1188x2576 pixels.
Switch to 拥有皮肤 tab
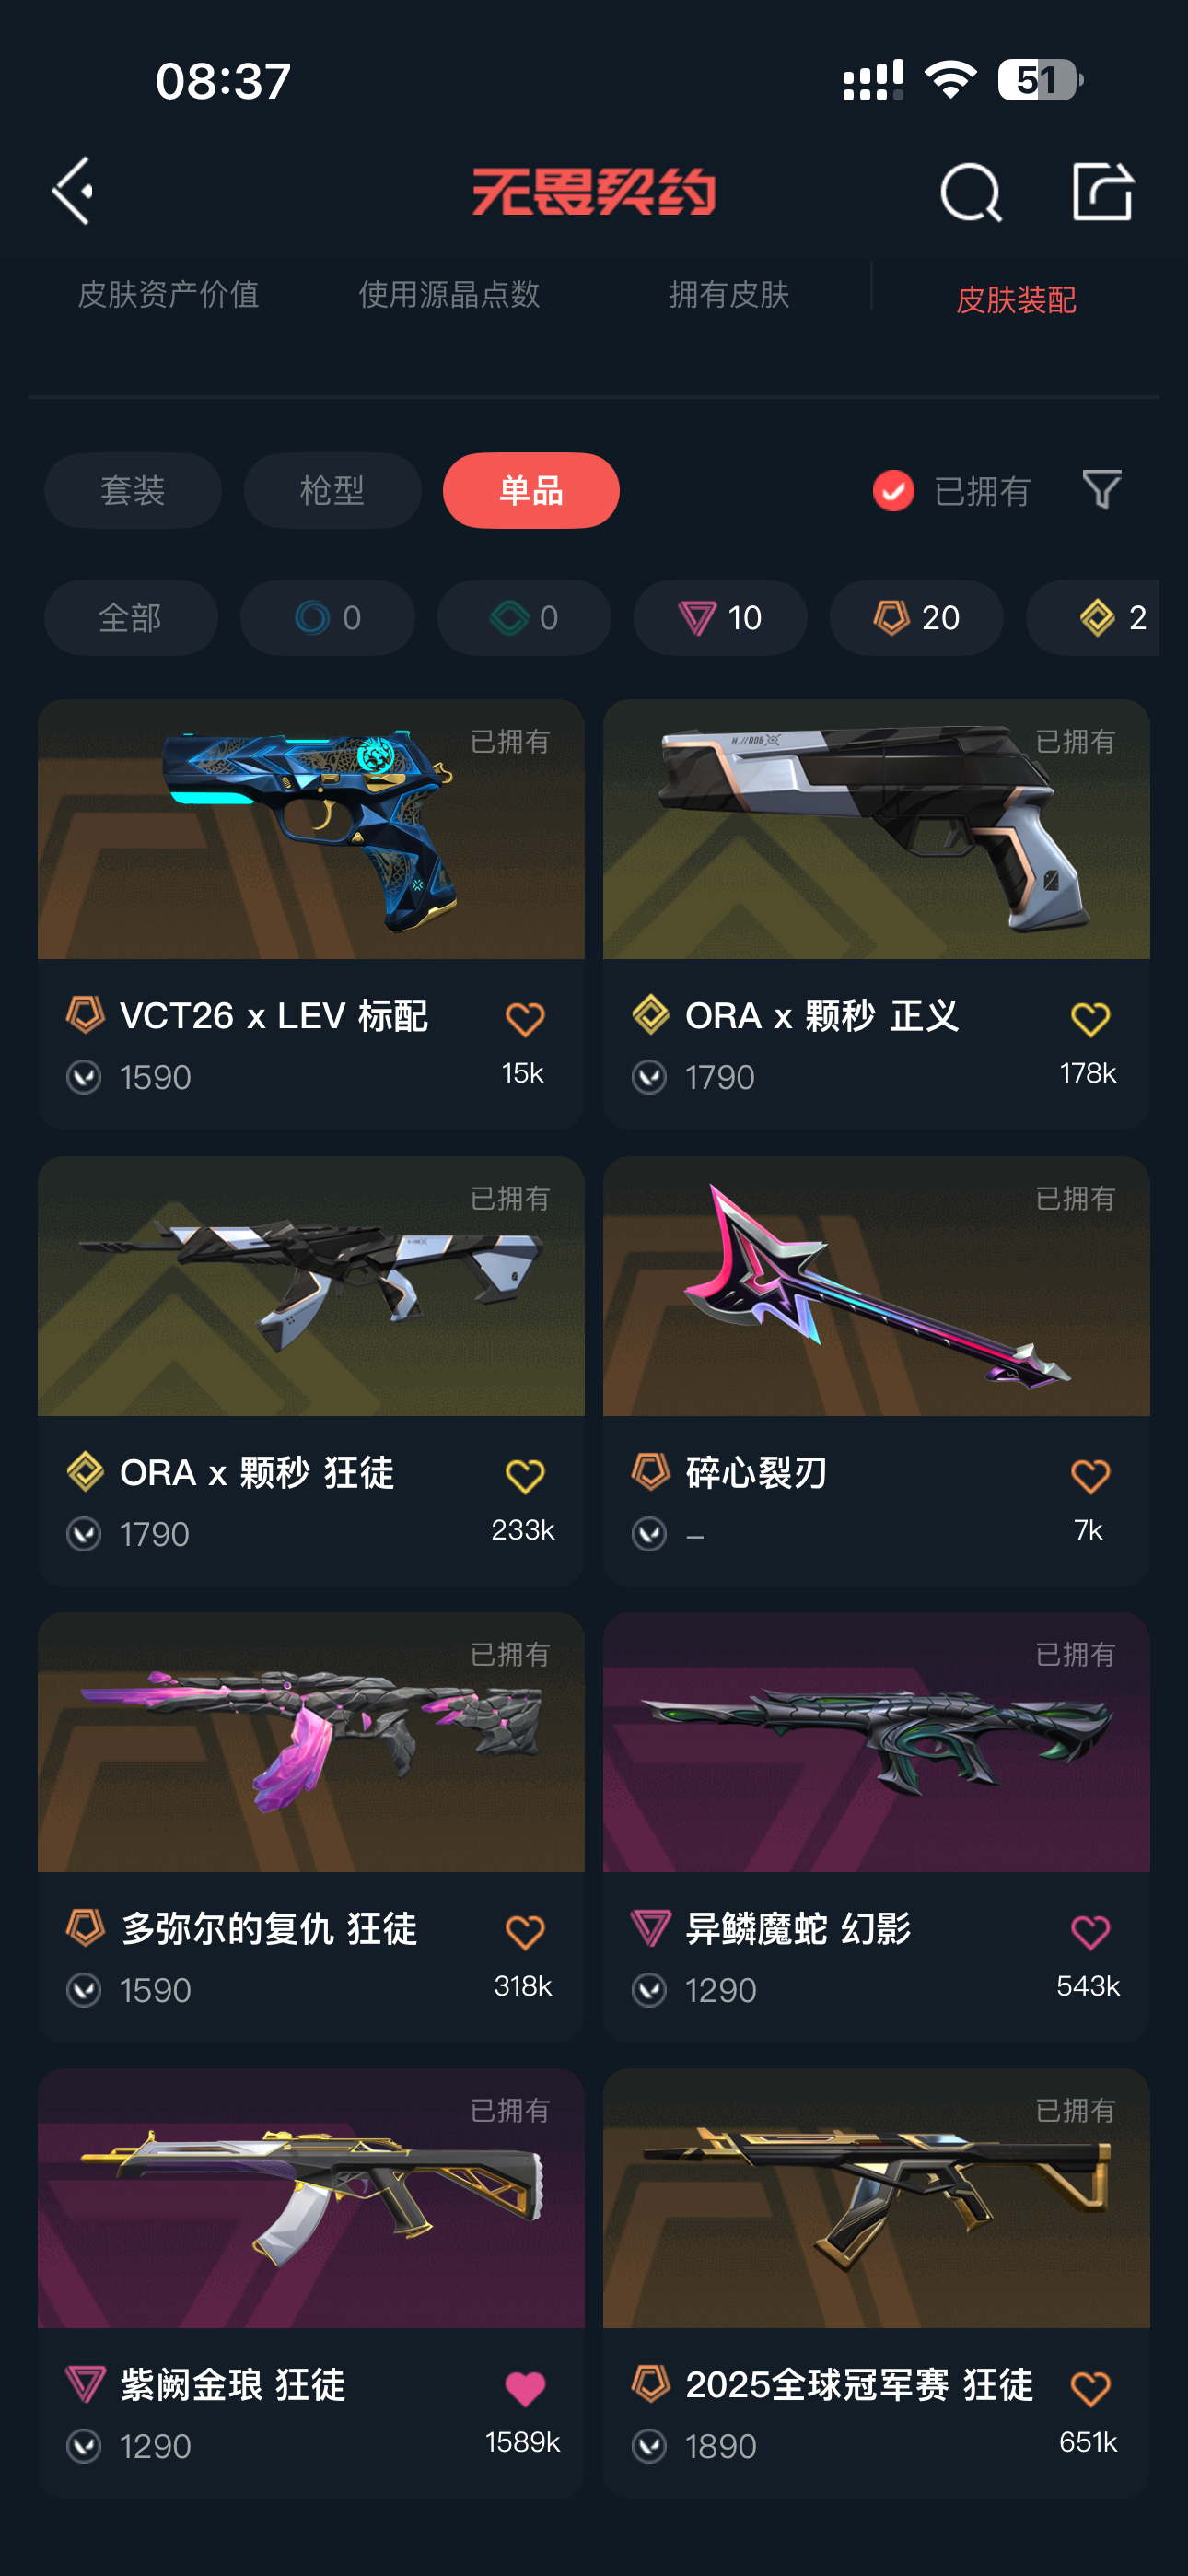coord(729,294)
